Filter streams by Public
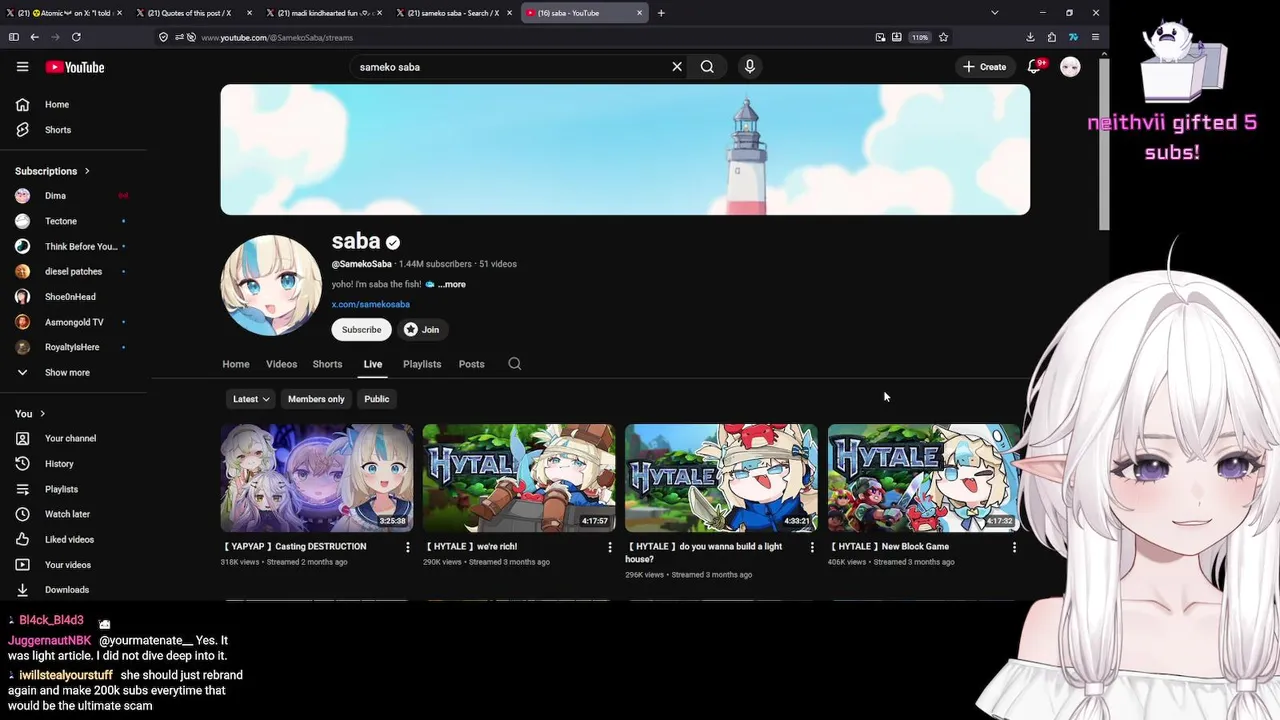Screen dimensions: 1280x720 377,399
